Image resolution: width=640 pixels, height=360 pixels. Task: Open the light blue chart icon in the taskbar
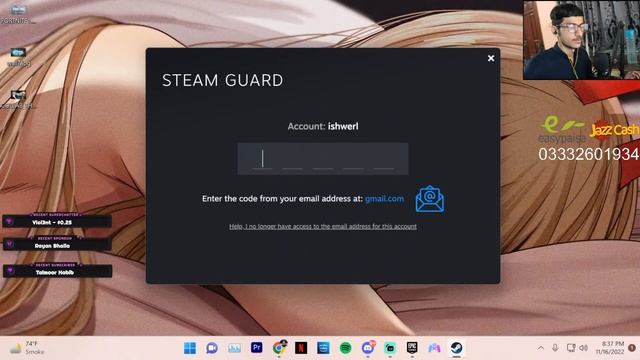click(x=234, y=348)
